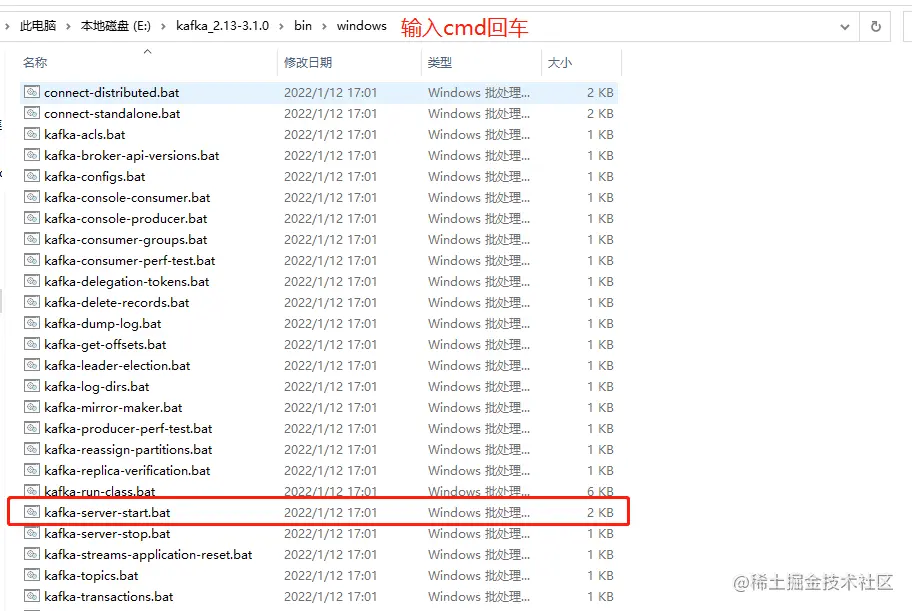Select the file name kafka-dump-log.bat
This screenshot has height=611, width=912.
pos(103,324)
